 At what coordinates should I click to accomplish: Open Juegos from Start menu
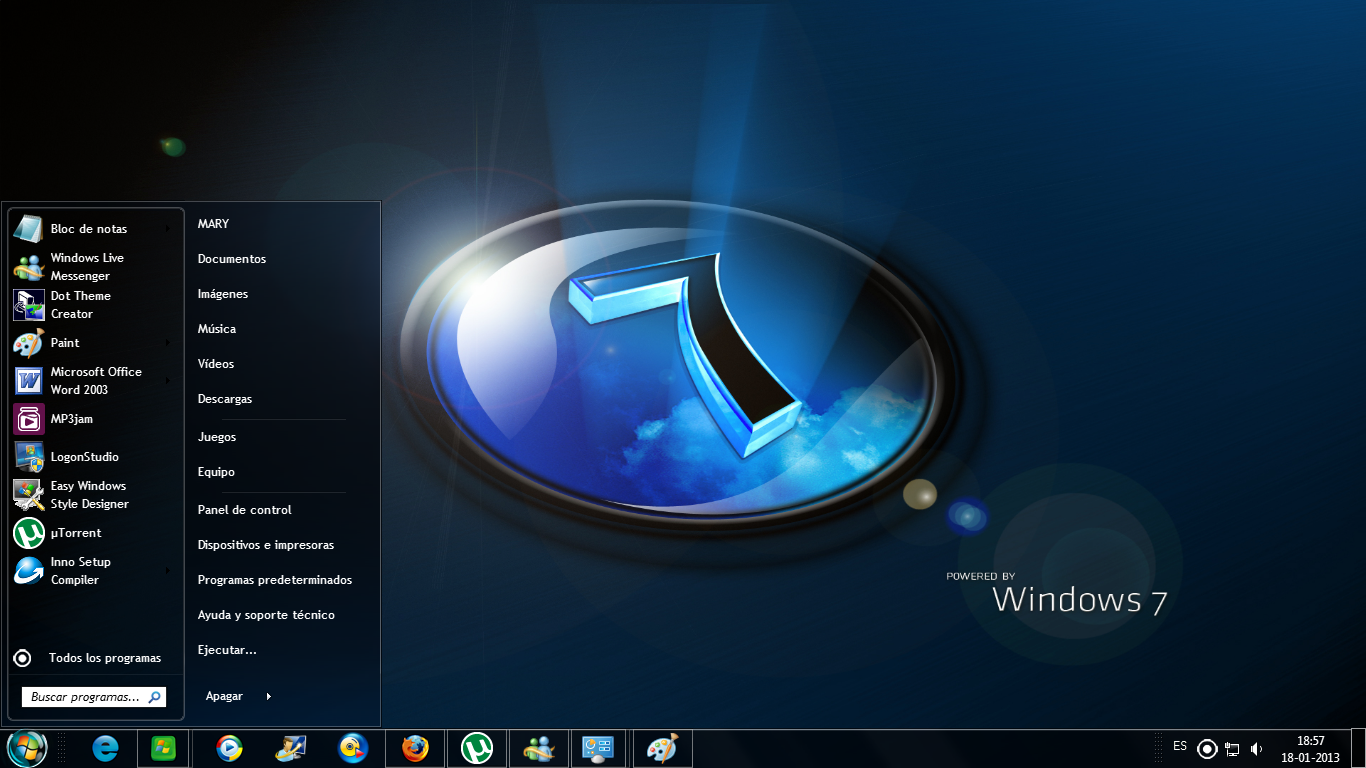[x=217, y=437]
